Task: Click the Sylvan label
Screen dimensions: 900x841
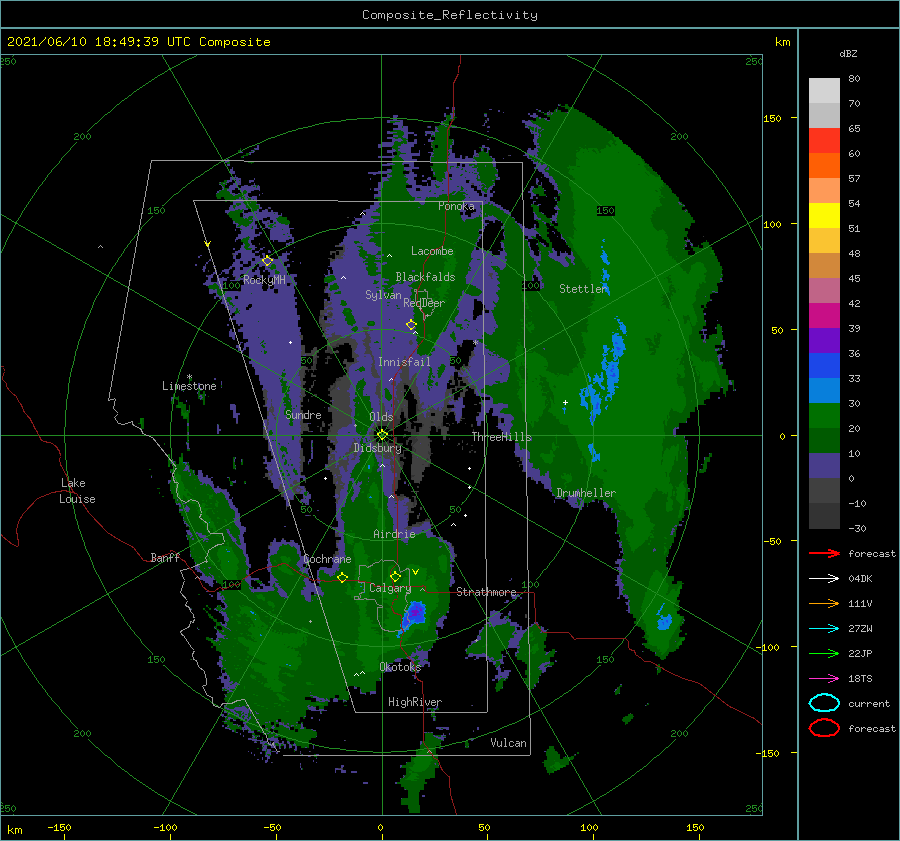Action: [383, 295]
